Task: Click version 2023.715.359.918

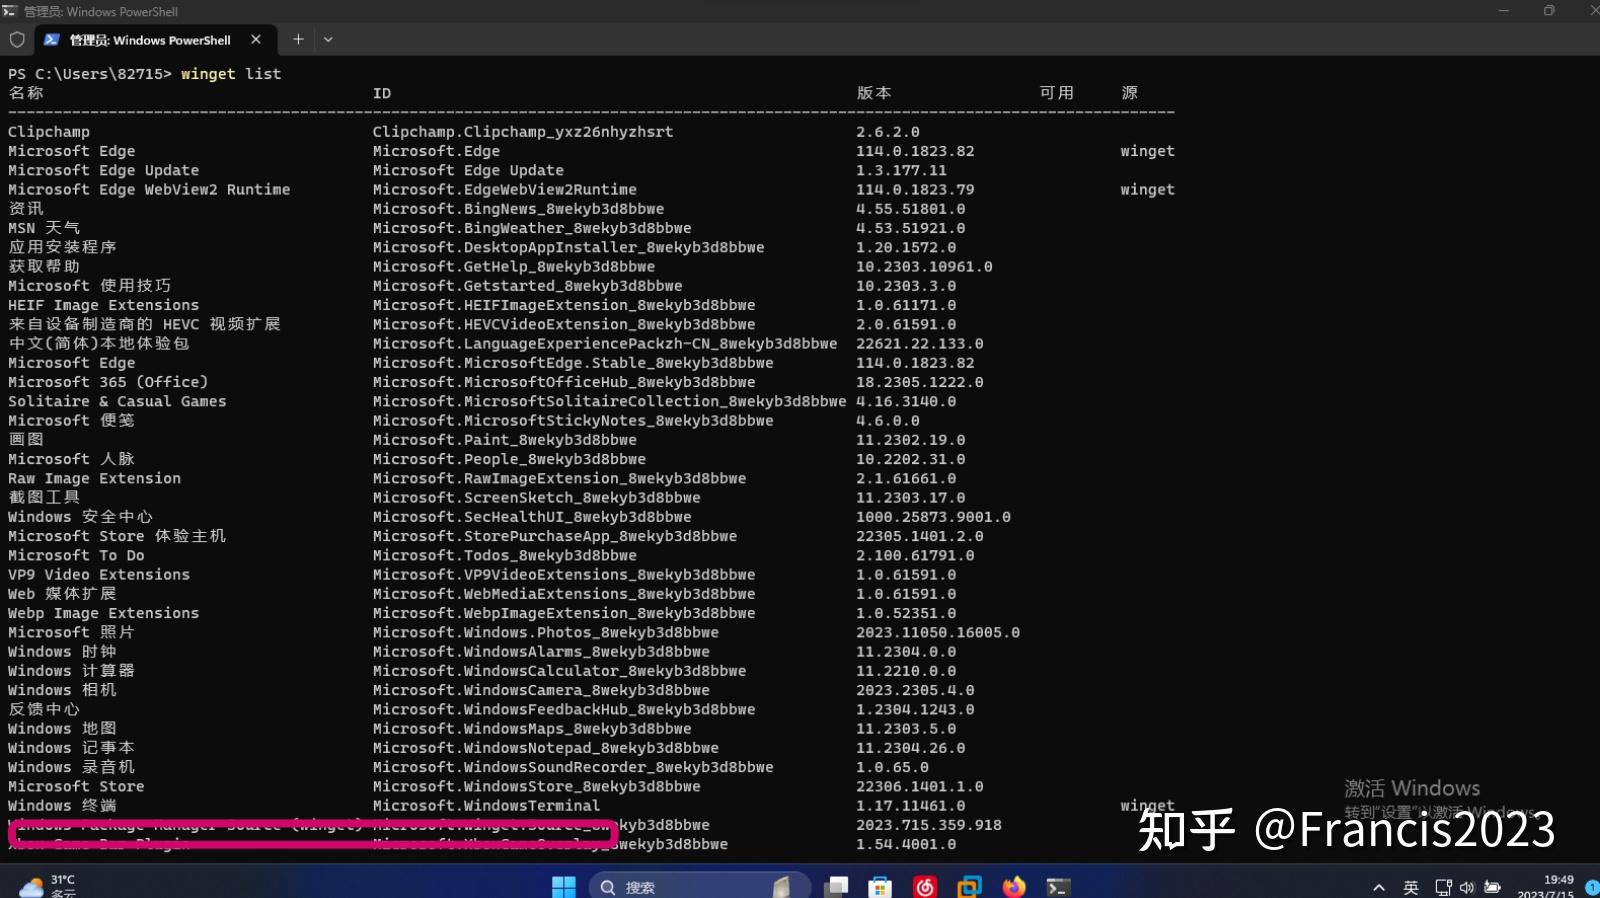Action: (x=929, y=825)
